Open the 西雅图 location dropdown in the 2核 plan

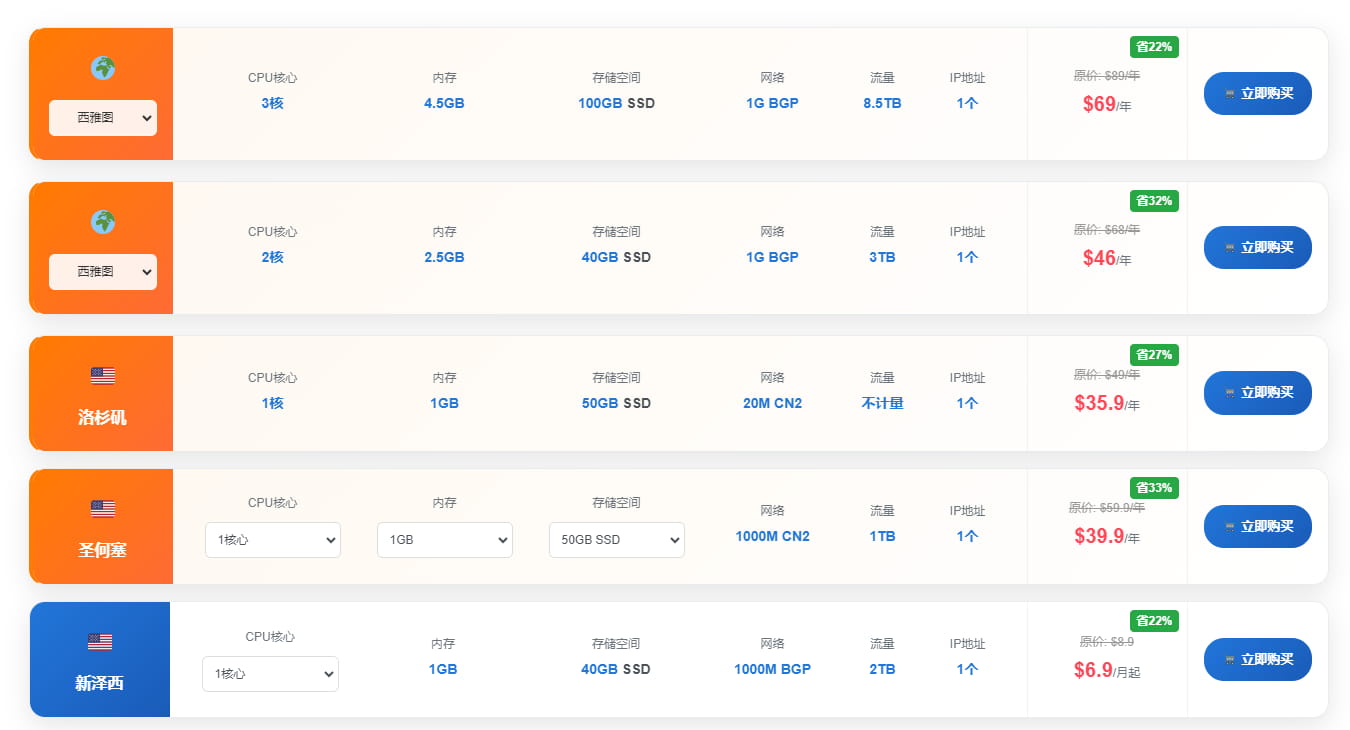pyautogui.click(x=103, y=272)
